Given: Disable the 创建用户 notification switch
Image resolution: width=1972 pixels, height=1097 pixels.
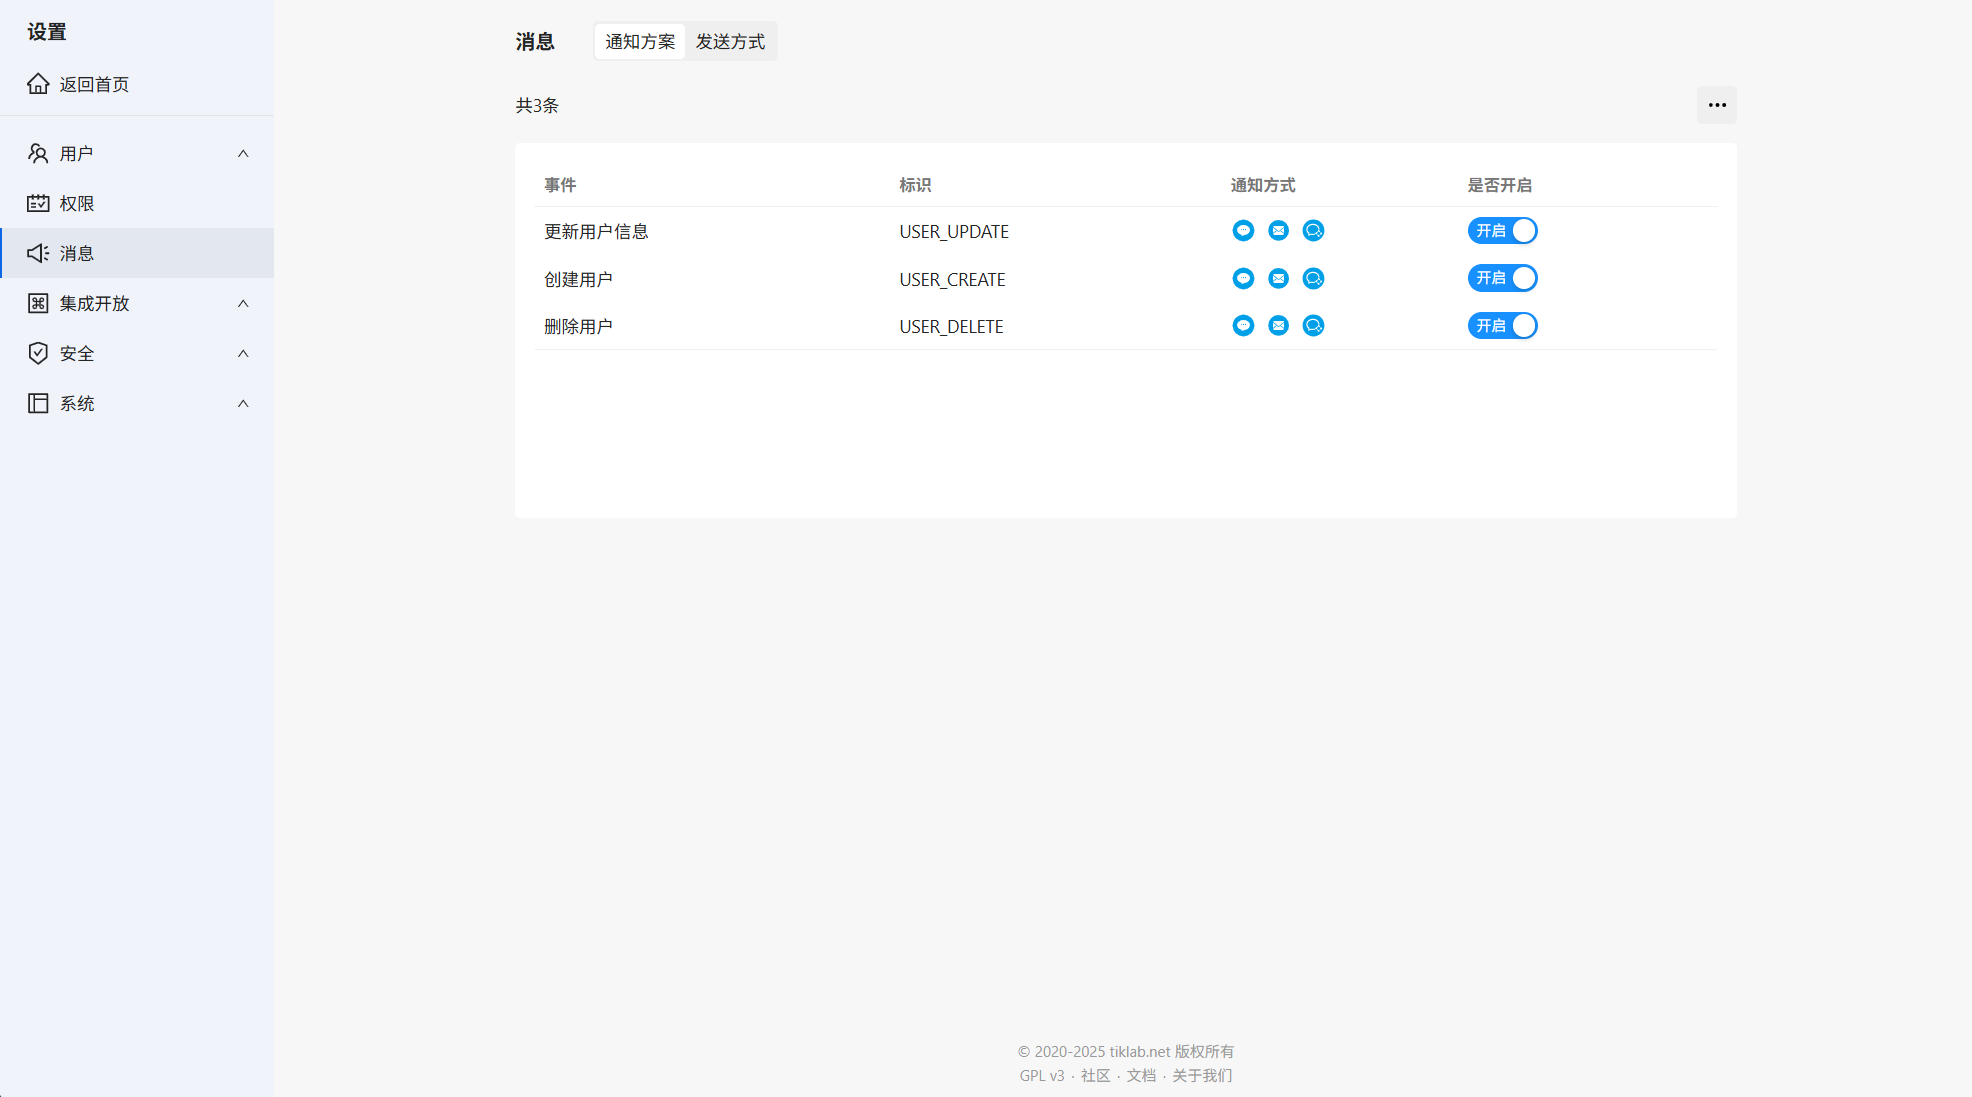Looking at the screenshot, I should pyautogui.click(x=1502, y=278).
